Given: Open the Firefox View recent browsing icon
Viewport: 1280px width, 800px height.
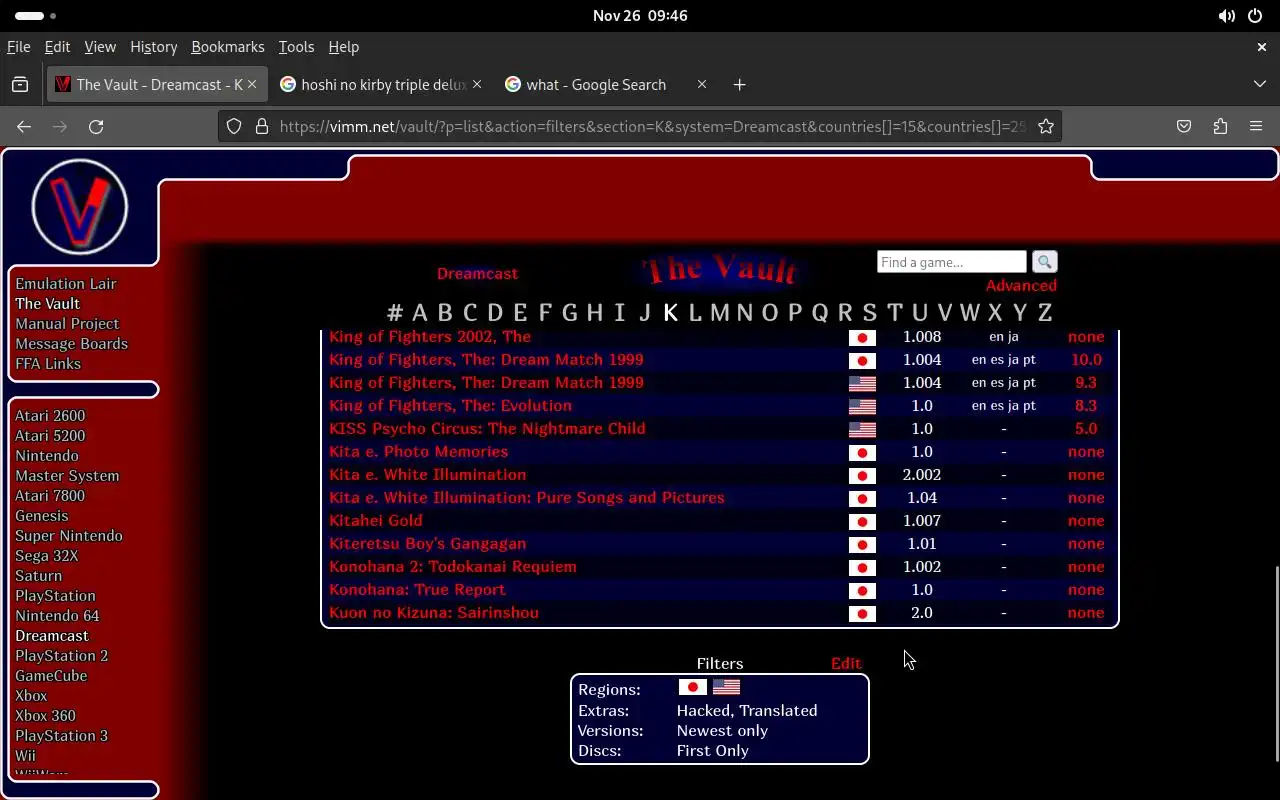Looking at the screenshot, I should tap(20, 85).
